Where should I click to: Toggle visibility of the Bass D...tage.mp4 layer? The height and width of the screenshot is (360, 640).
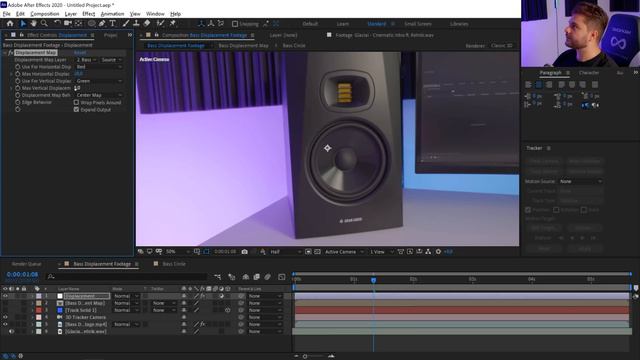click(5, 324)
